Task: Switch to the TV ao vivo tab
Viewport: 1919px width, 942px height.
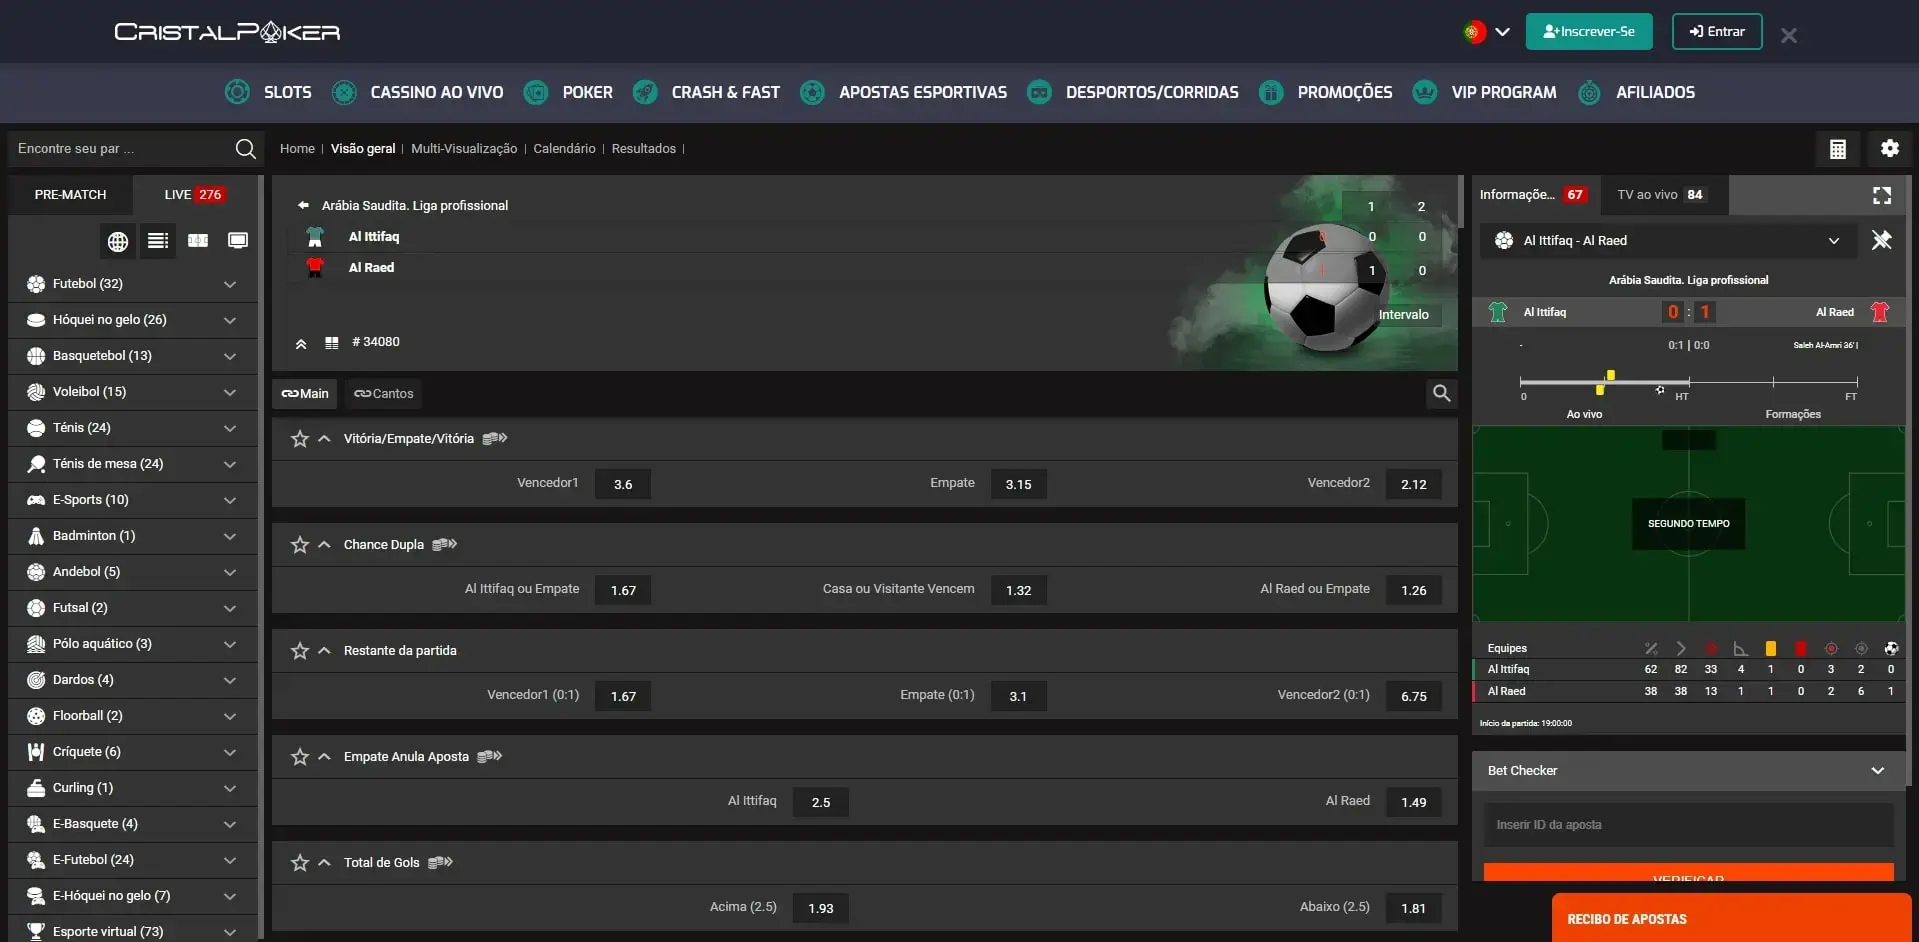Action: tap(1648, 195)
